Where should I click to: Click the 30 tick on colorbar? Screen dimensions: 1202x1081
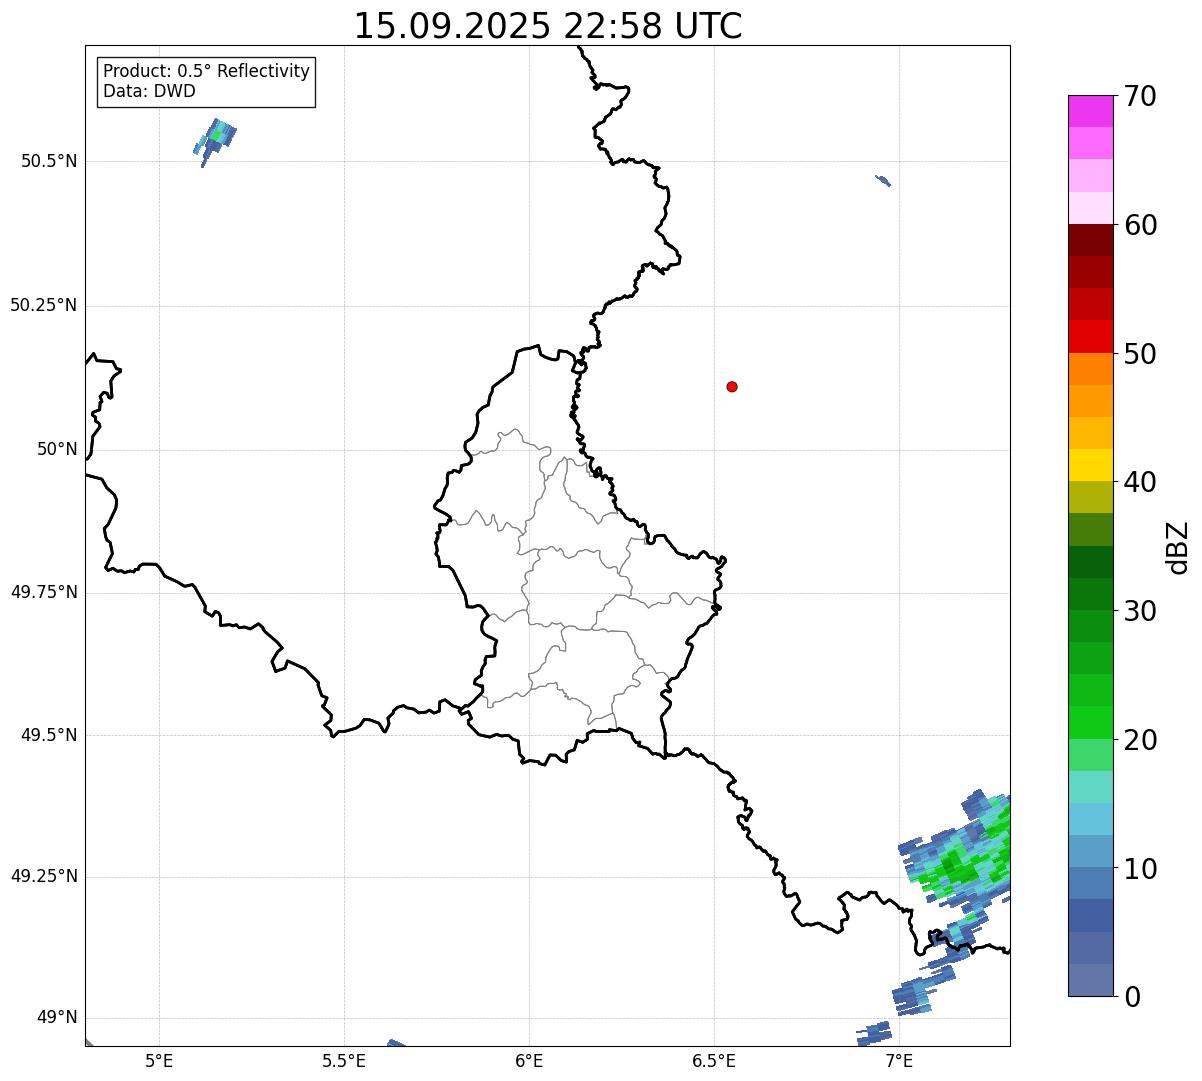pyautogui.click(x=1140, y=611)
